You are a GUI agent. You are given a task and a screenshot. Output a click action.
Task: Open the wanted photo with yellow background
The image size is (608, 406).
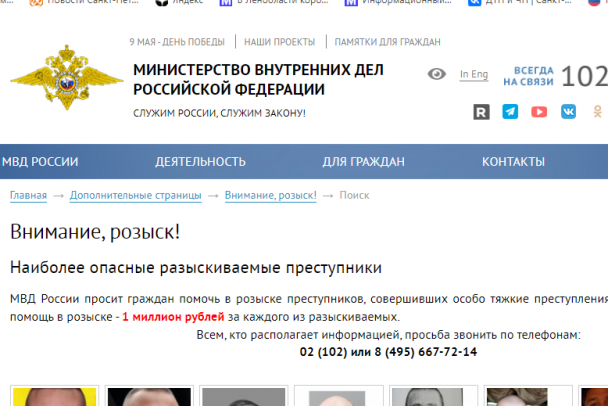55,396
